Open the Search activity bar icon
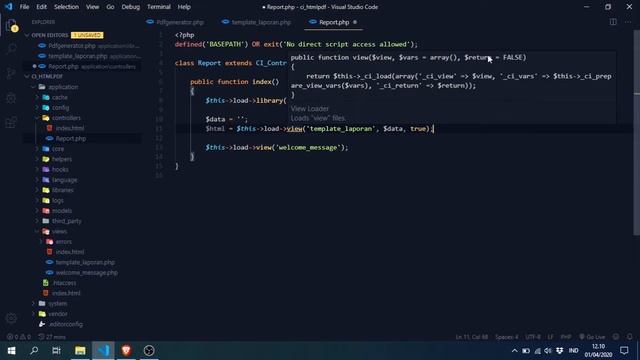Viewport: 640px width, 360px height. coord(11,49)
